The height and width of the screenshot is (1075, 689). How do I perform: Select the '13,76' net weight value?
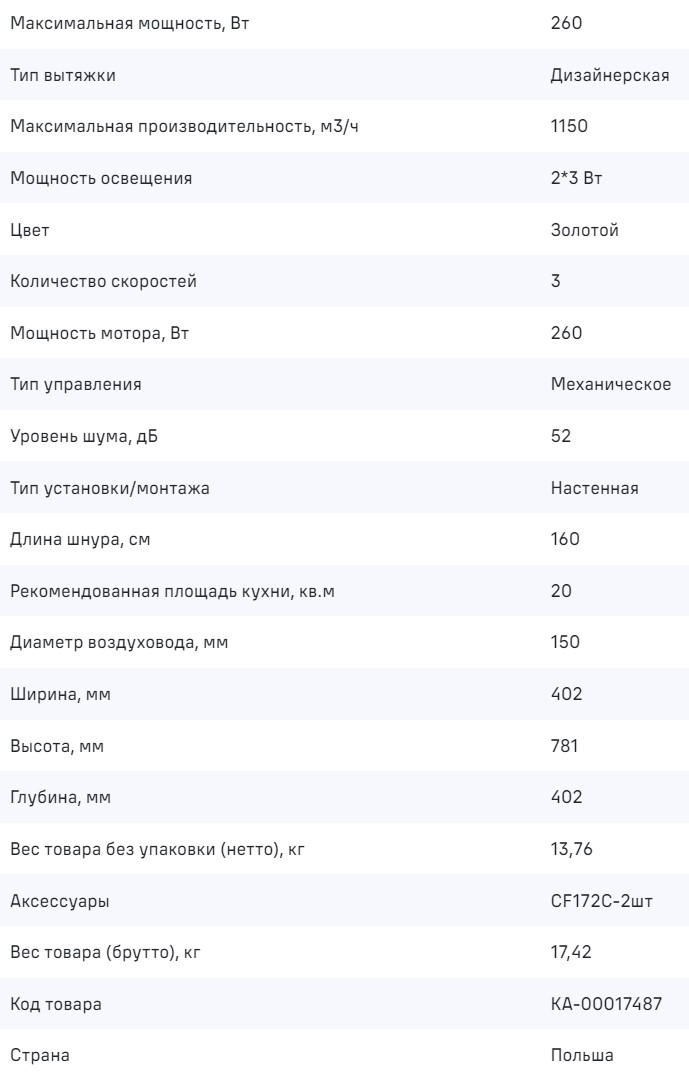570,850
